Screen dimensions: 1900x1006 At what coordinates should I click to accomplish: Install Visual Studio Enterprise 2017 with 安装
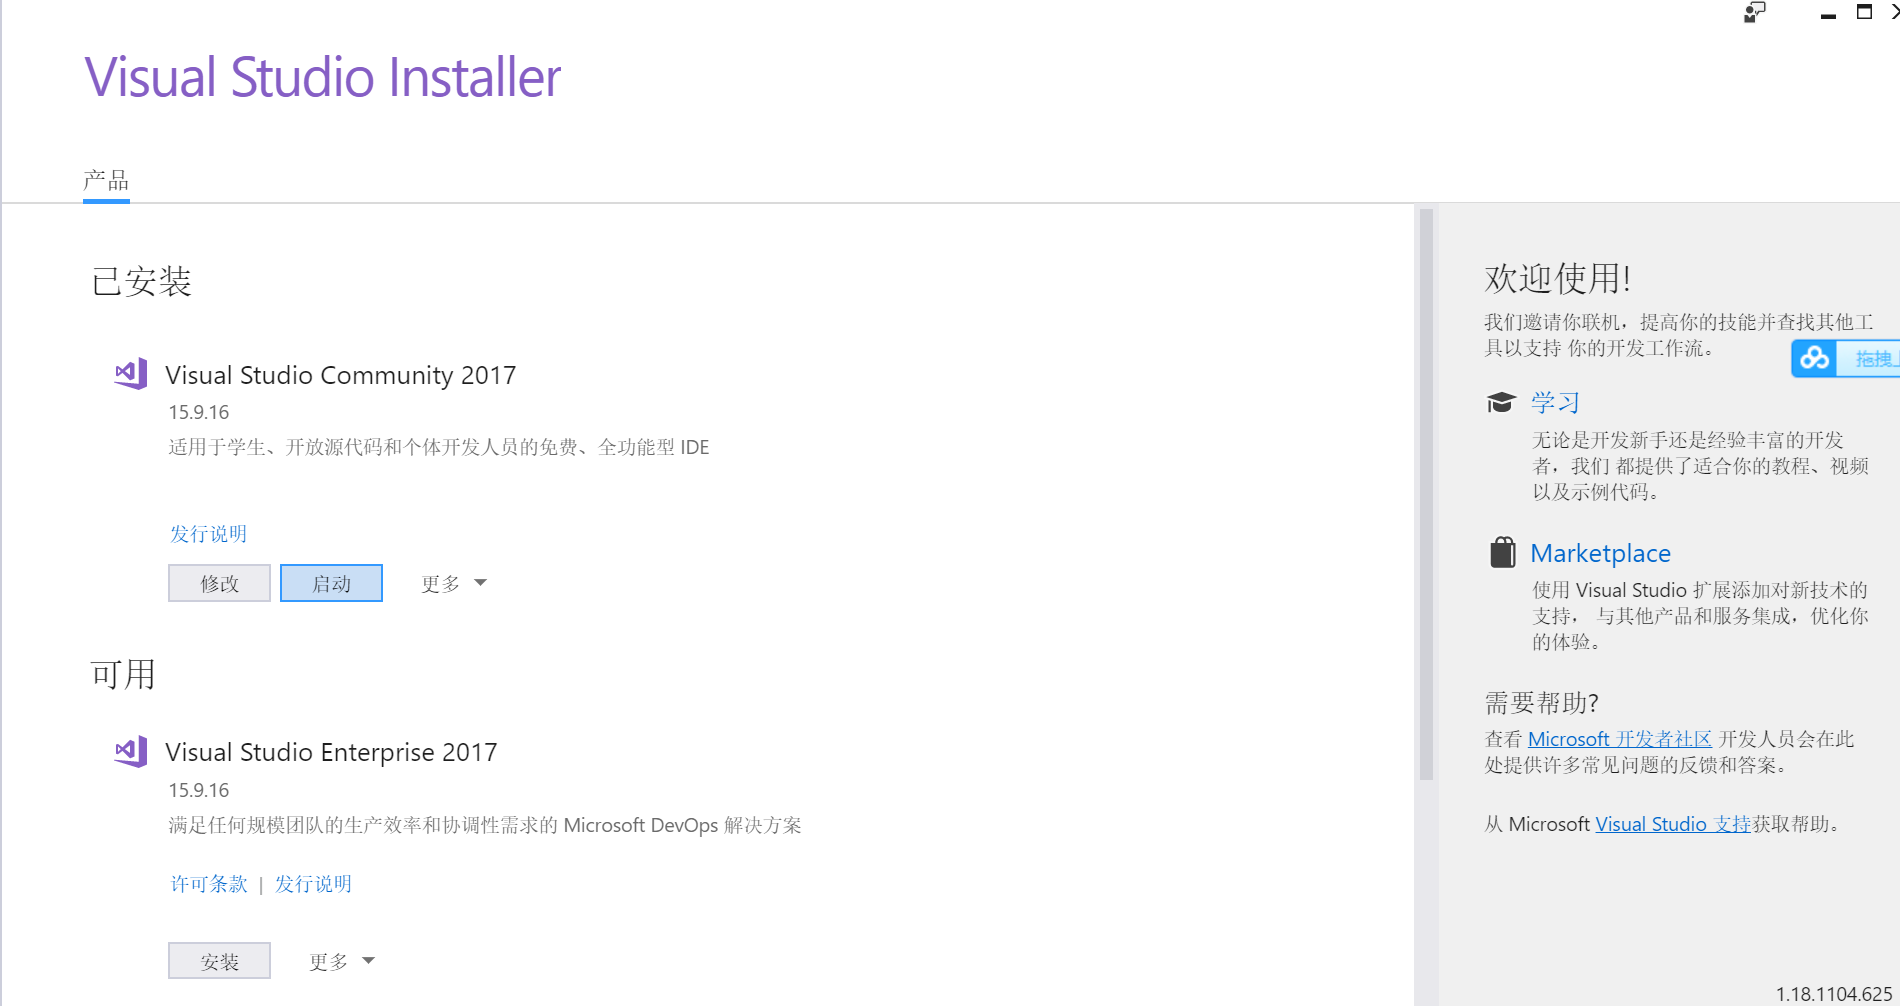point(219,961)
